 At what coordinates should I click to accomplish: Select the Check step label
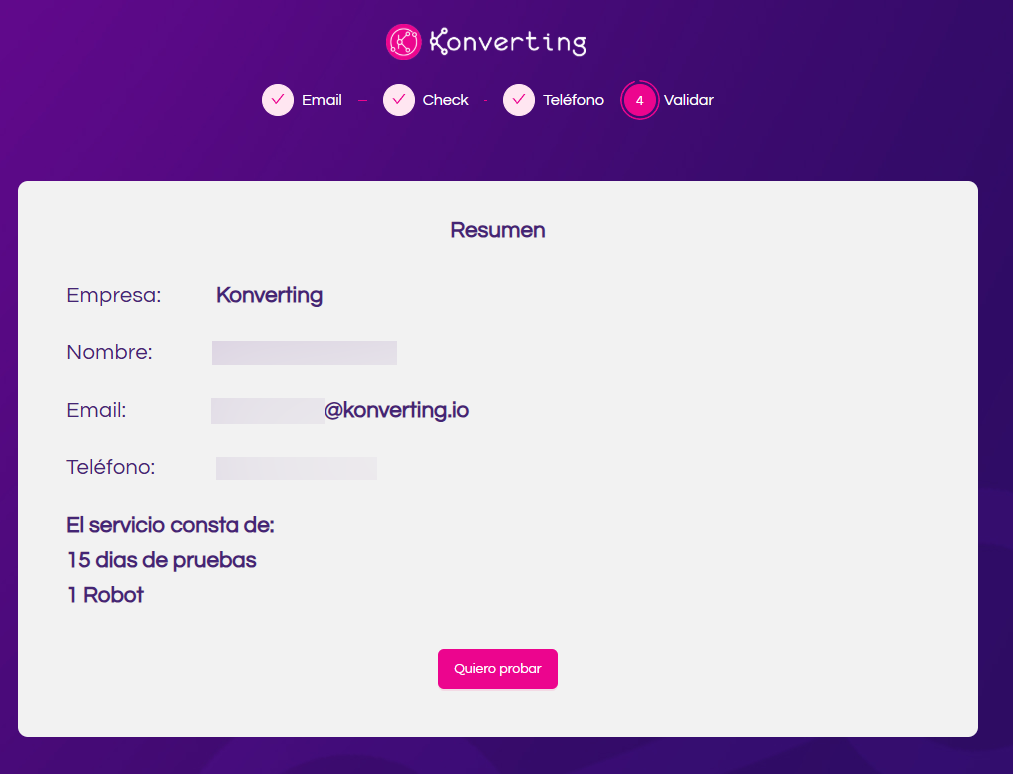[445, 100]
